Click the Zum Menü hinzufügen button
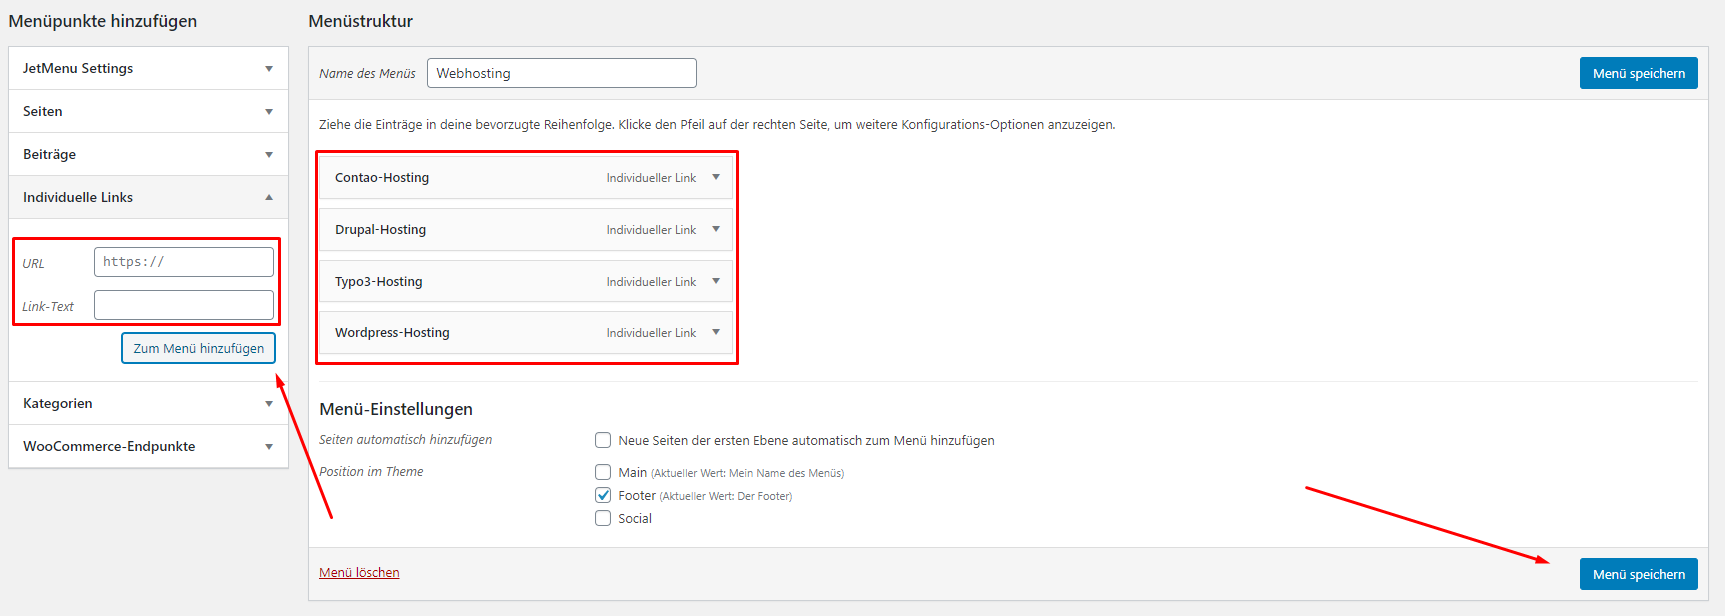Screen dimensions: 1725x616 point(198,348)
